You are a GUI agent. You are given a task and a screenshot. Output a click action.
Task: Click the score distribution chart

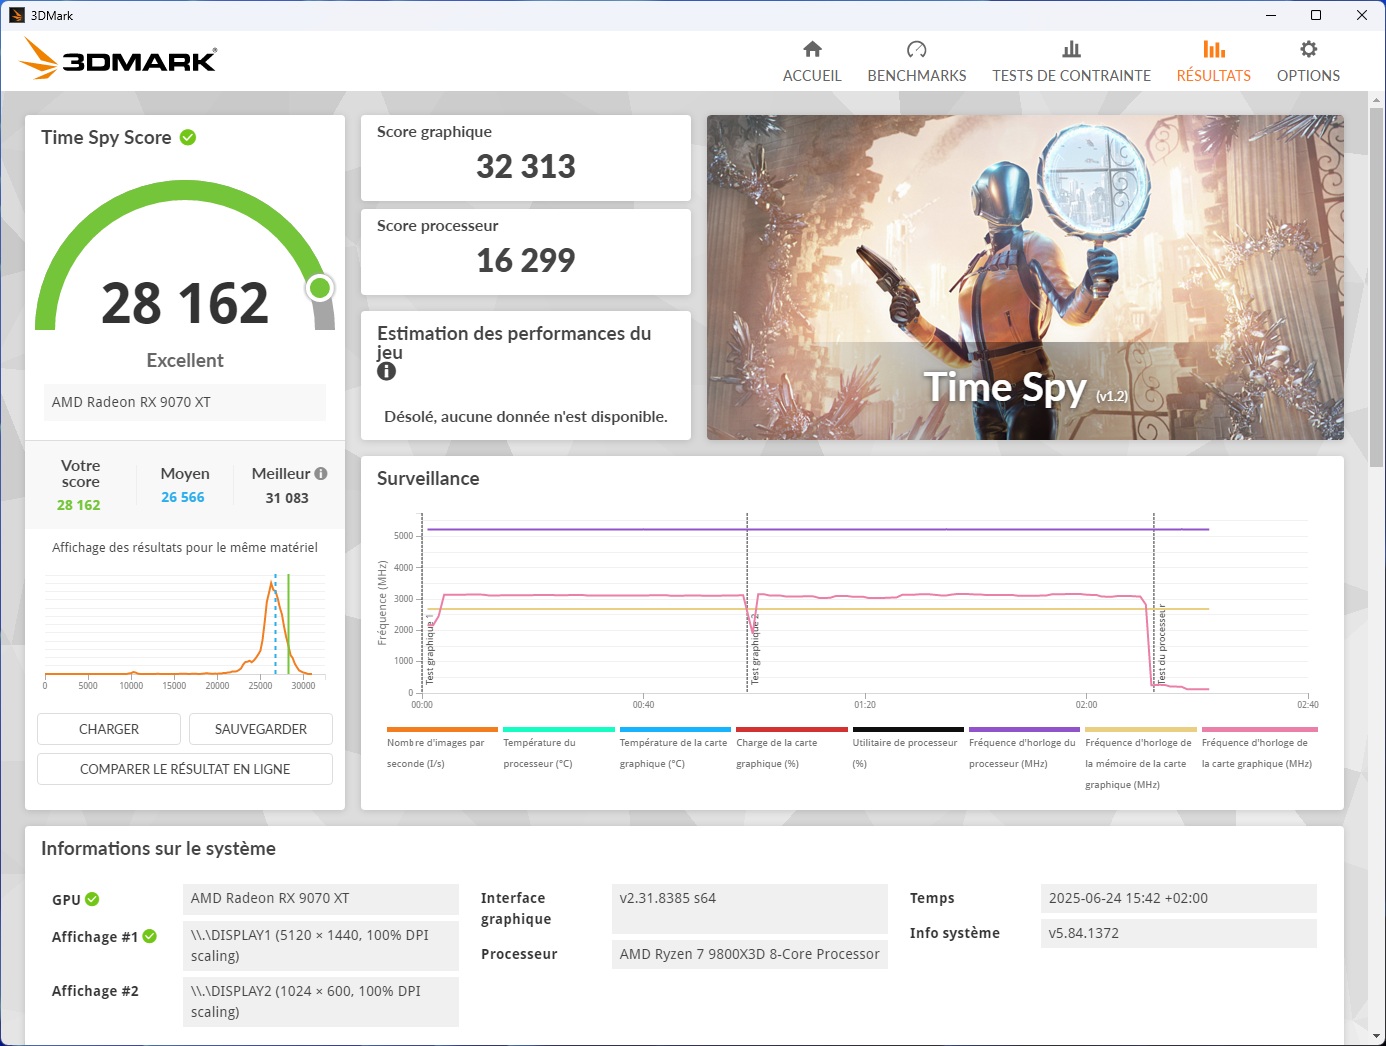pos(185,630)
